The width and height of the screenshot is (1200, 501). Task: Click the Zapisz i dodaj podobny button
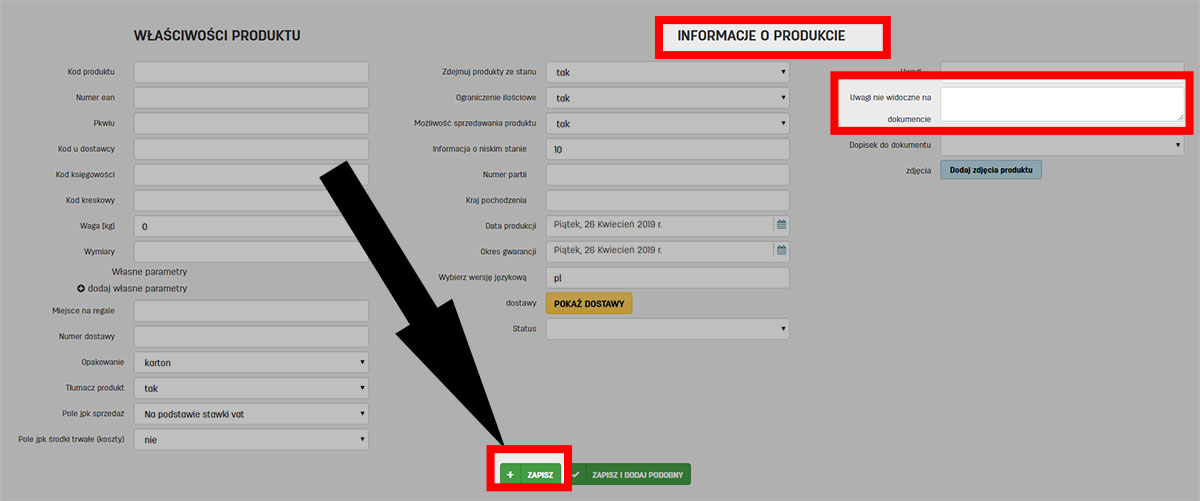636,475
